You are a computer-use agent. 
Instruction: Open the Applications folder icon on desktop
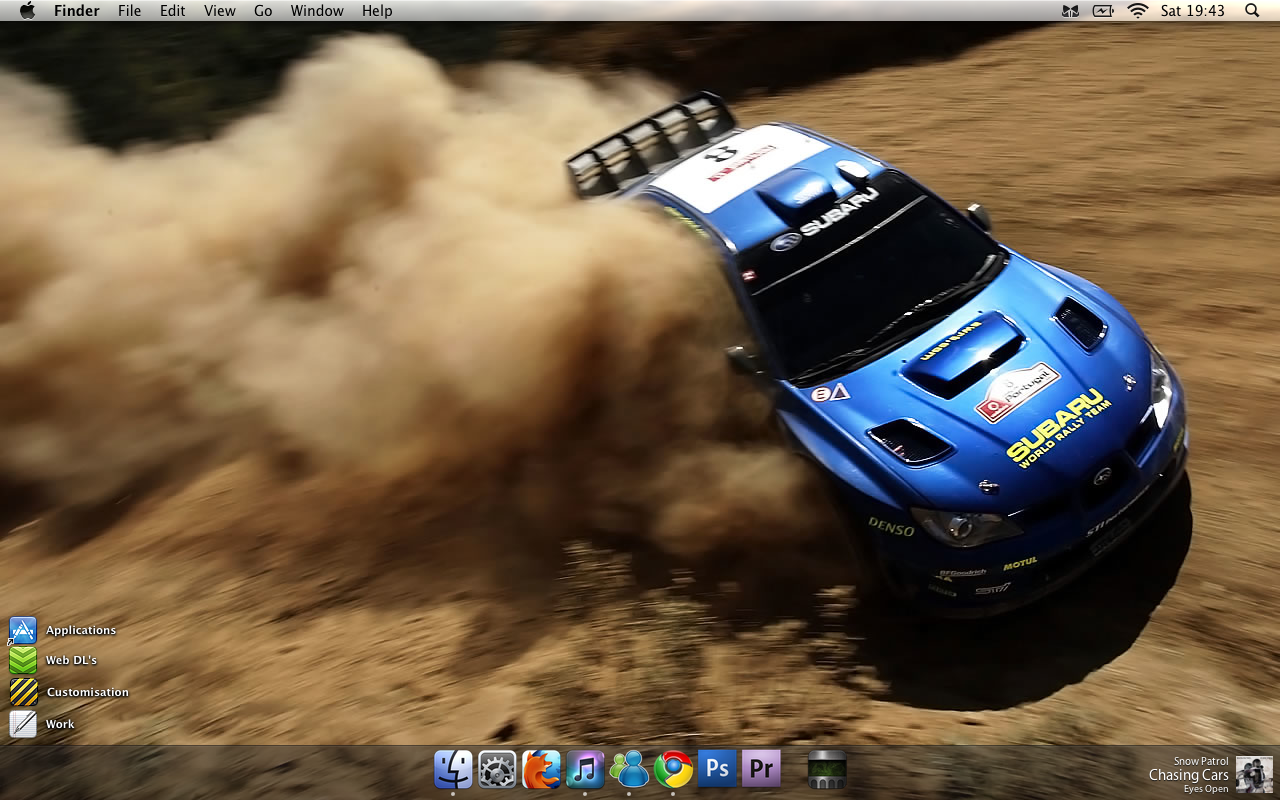23,630
